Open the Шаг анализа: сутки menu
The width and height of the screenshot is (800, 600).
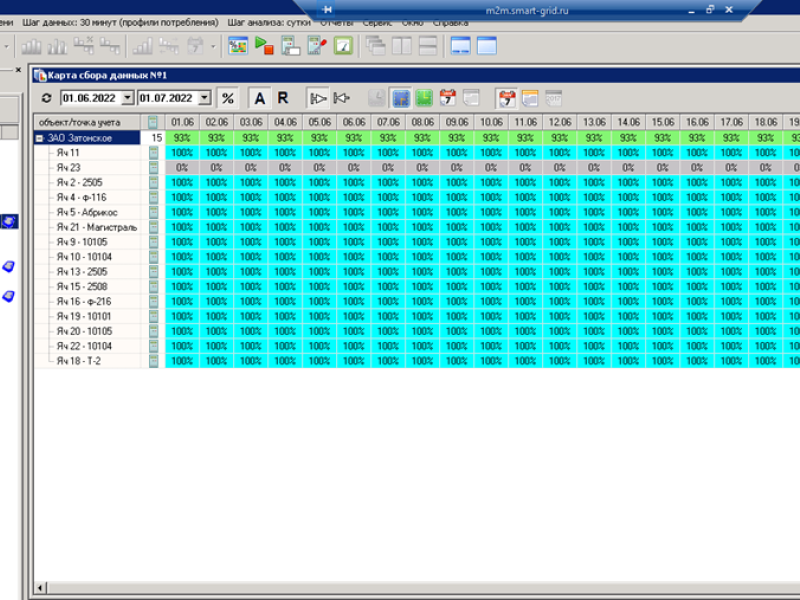[x=269, y=22]
